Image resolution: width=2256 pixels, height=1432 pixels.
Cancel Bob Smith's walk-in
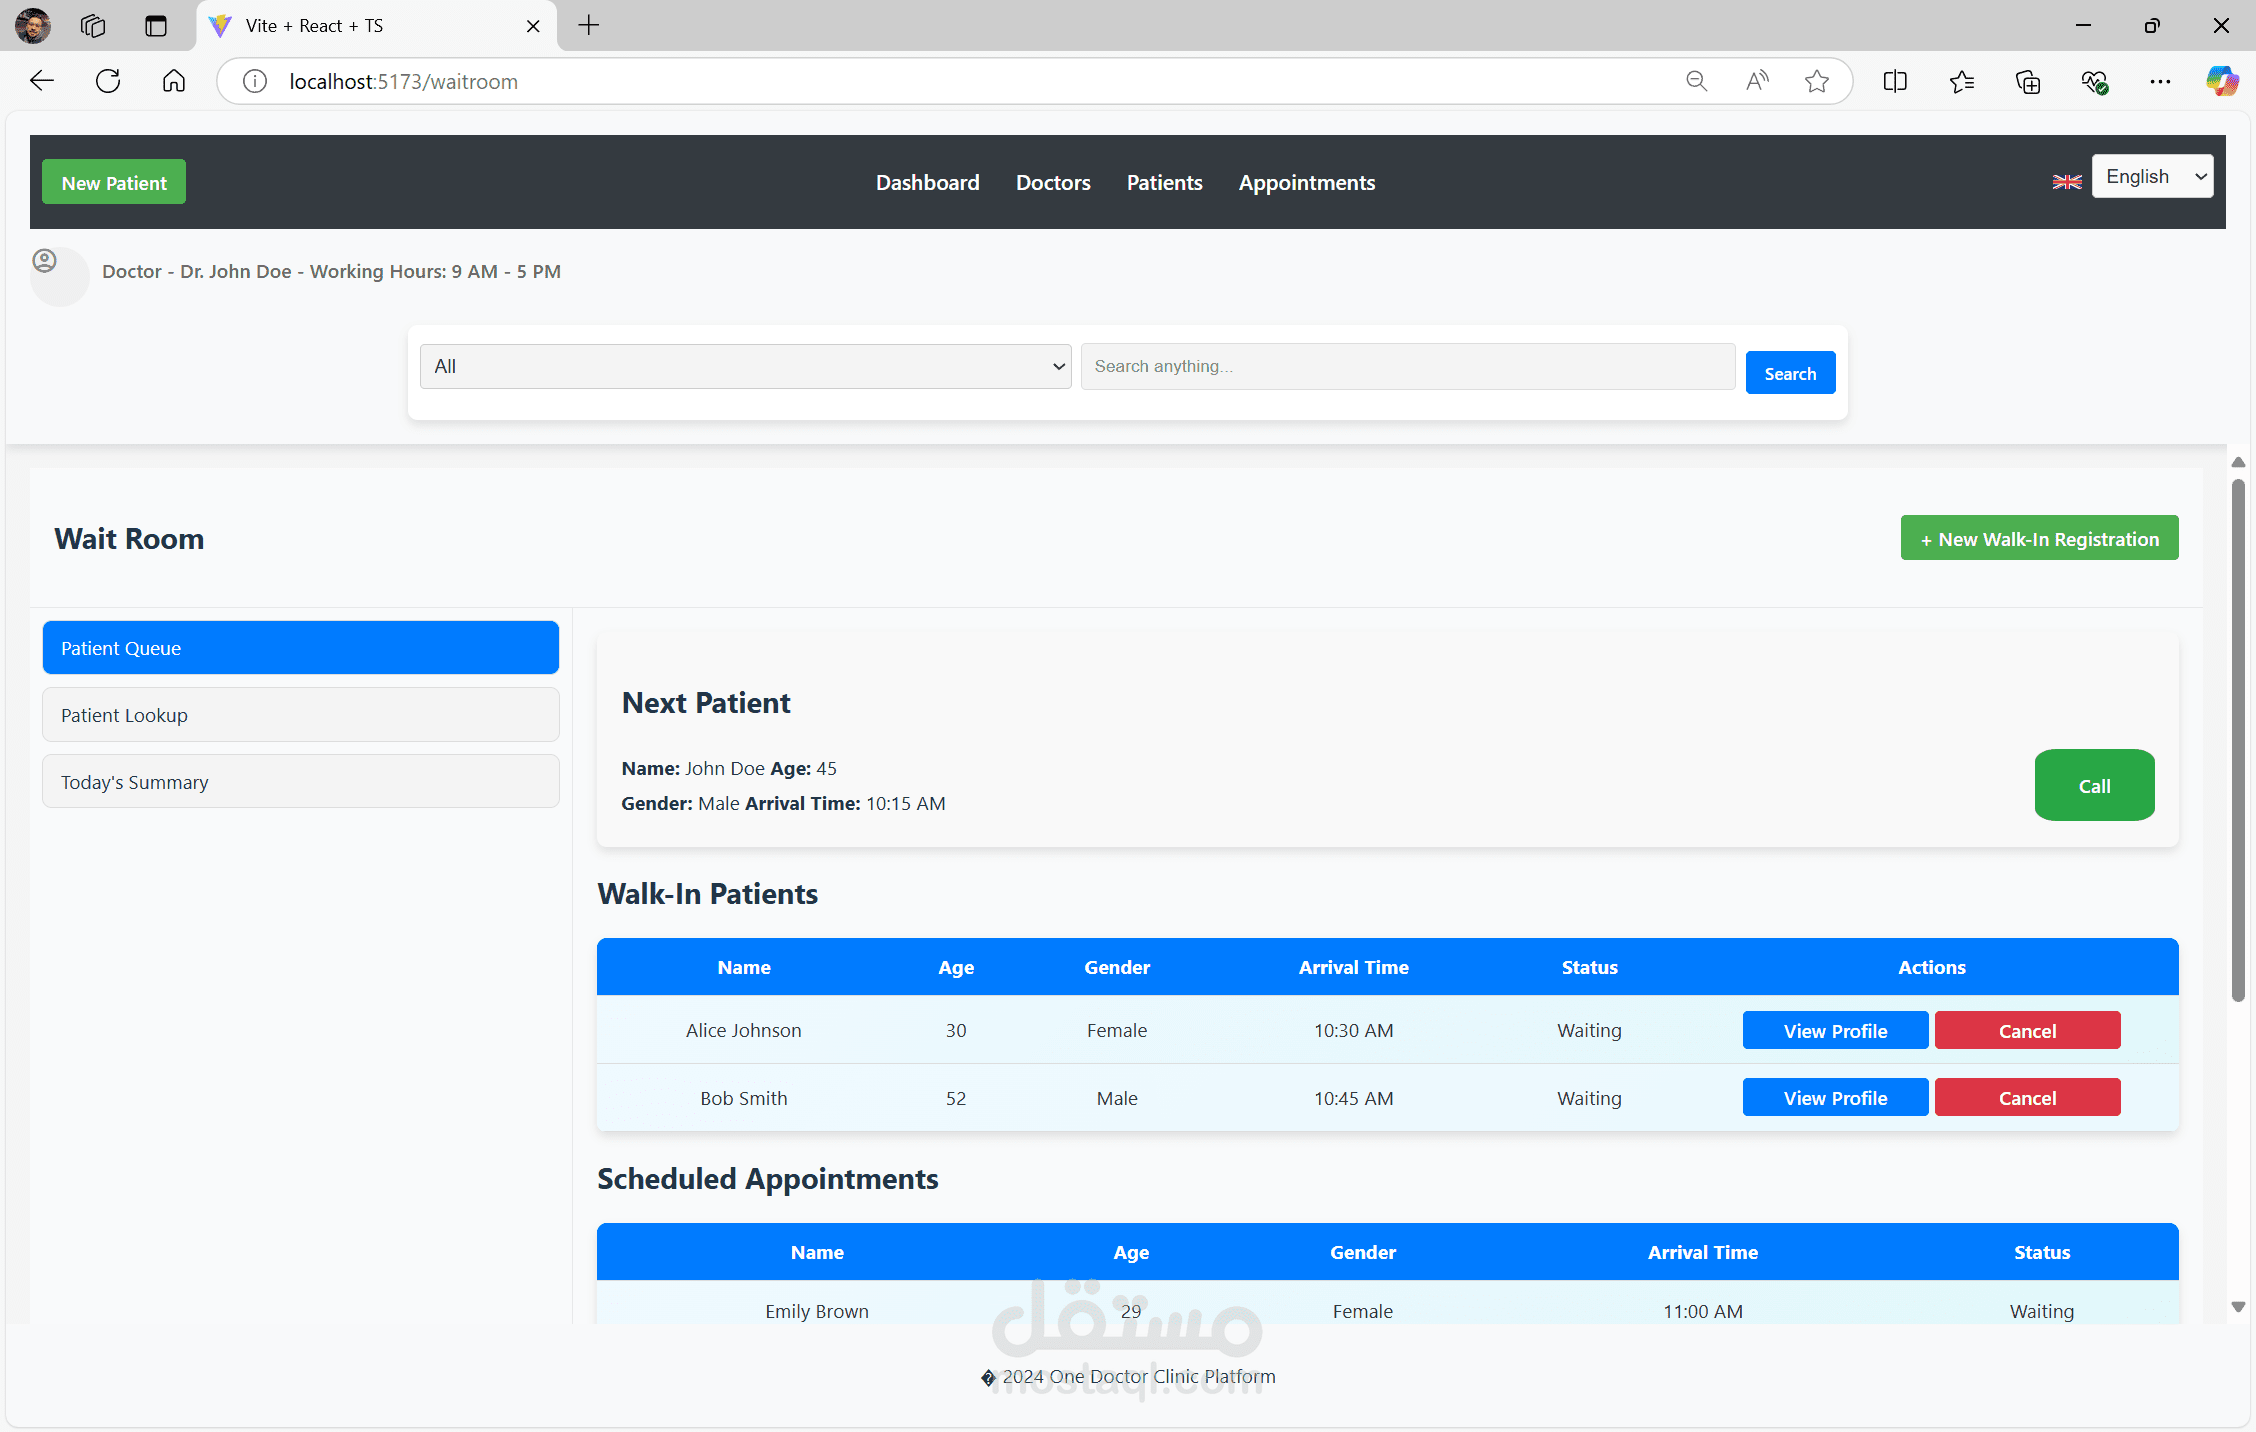click(x=2027, y=1097)
